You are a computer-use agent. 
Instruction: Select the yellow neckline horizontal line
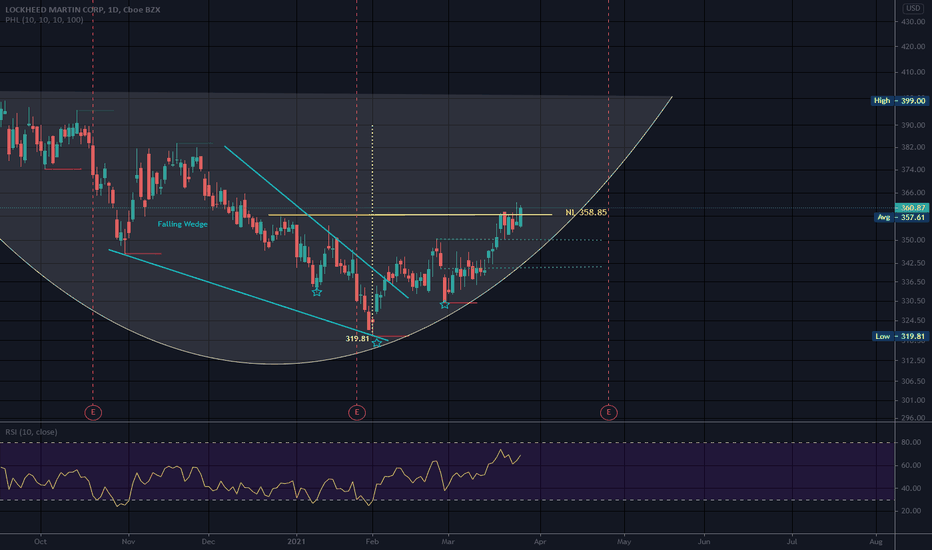tap(410, 215)
